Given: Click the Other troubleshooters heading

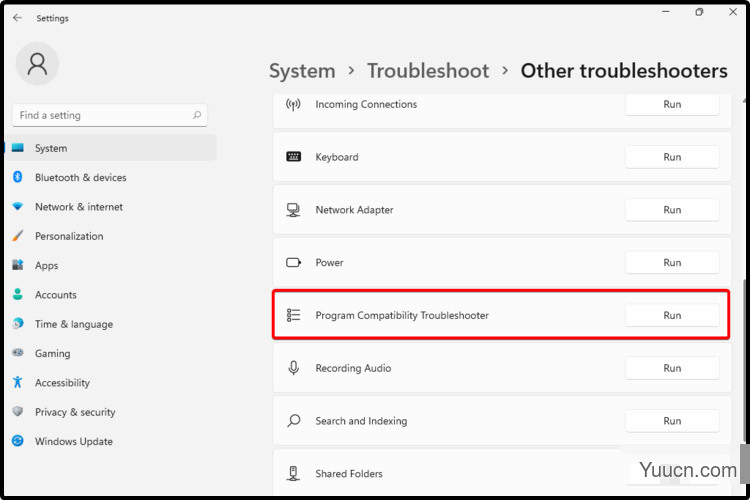Looking at the screenshot, I should [x=624, y=71].
